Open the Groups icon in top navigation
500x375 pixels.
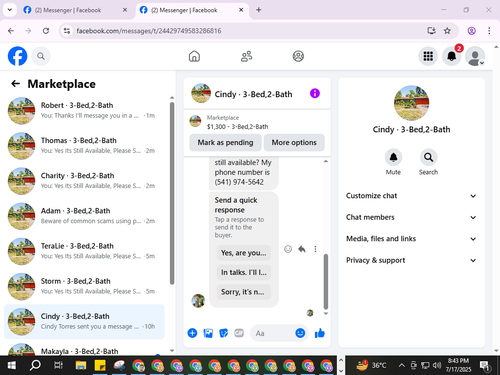click(298, 56)
